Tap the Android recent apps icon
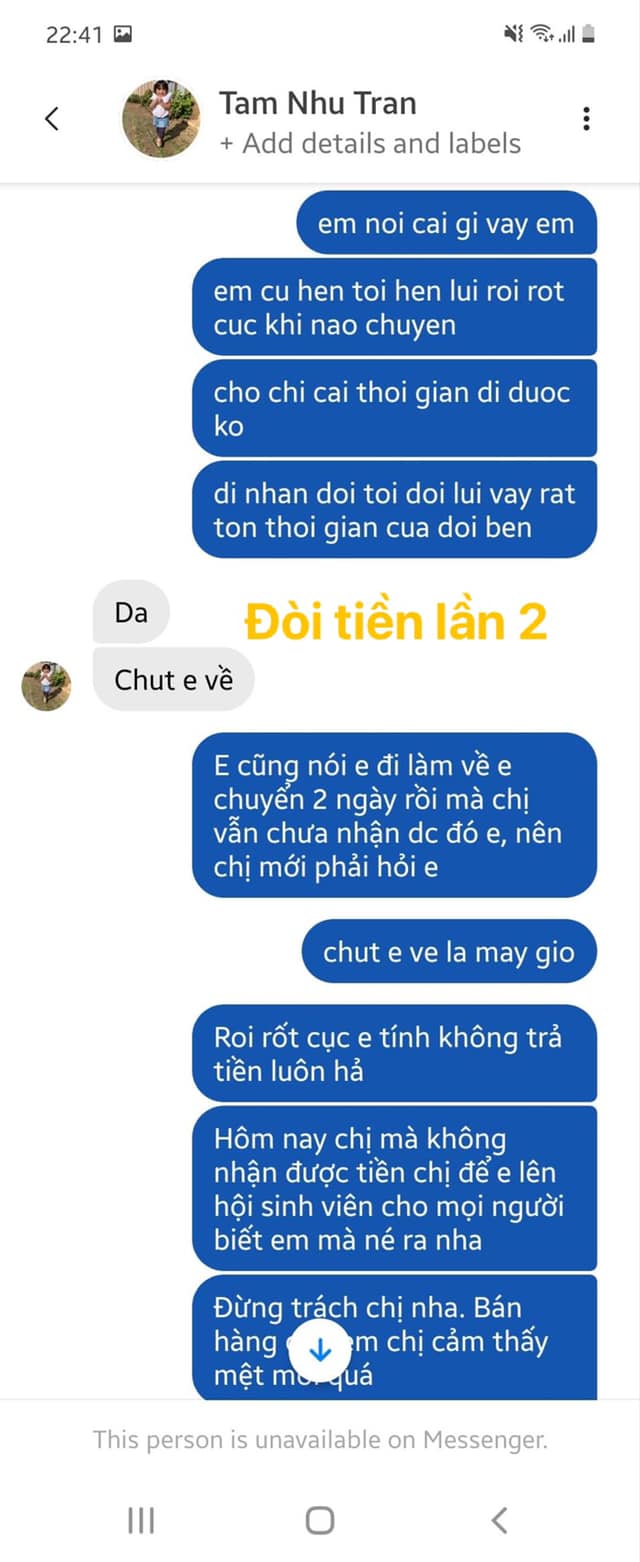This screenshot has height=1562, width=640. click(141, 1521)
